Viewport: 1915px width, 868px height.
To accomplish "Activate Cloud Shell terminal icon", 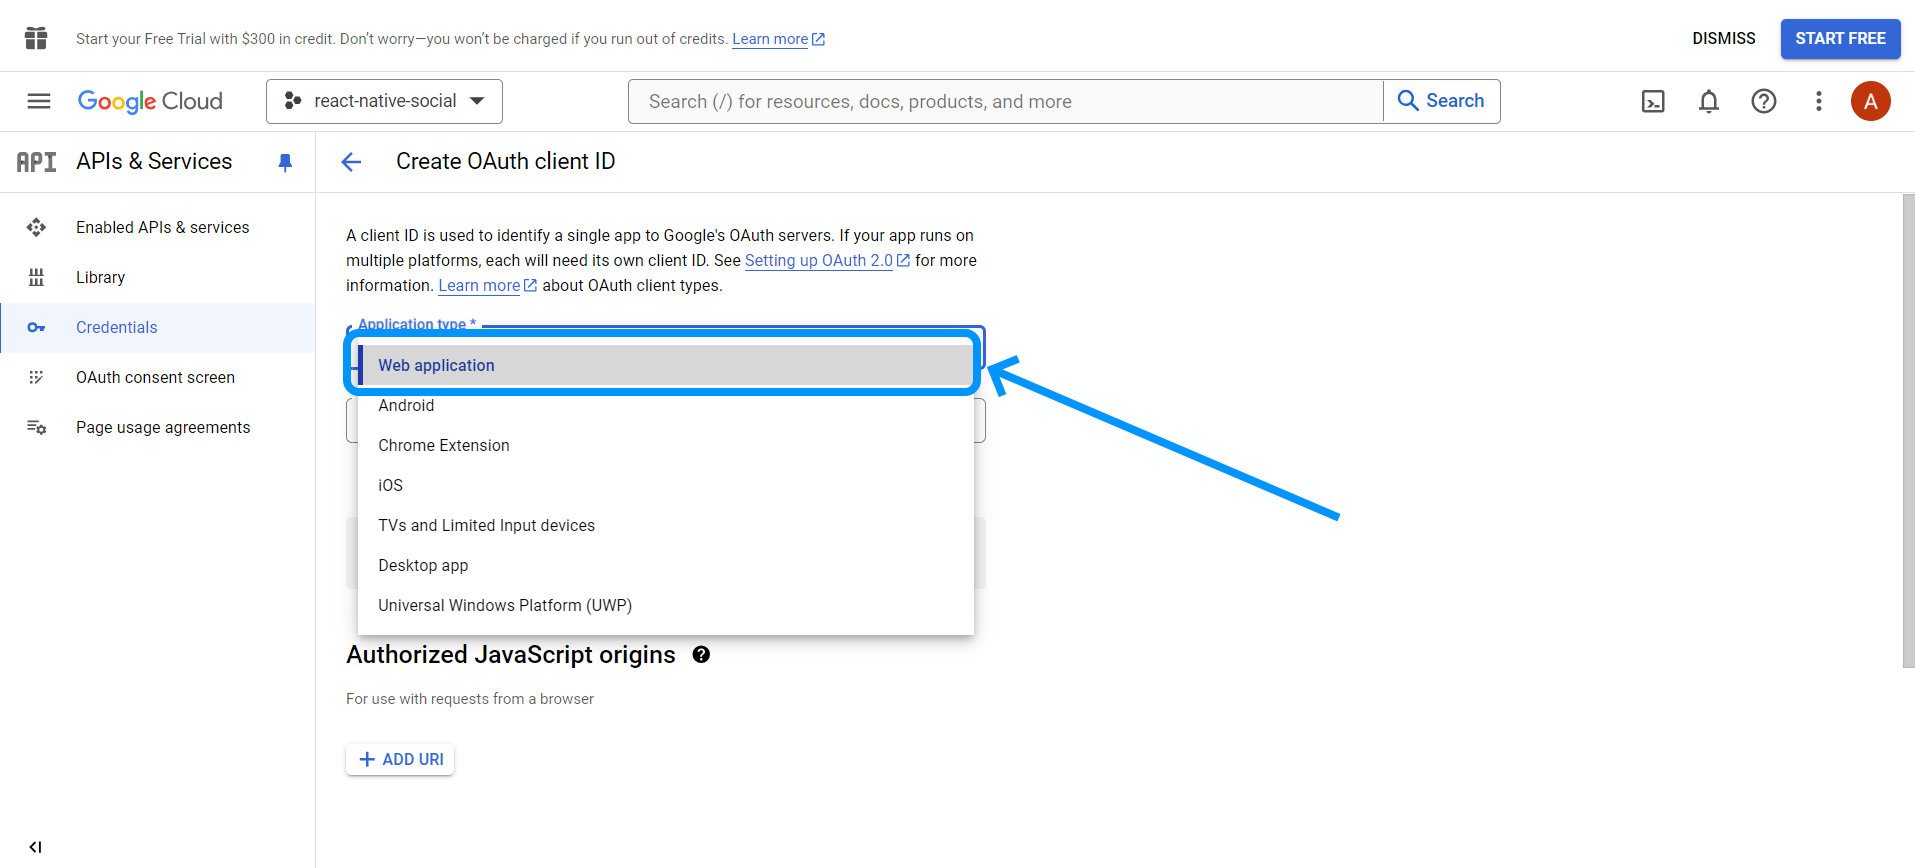I will (1653, 101).
